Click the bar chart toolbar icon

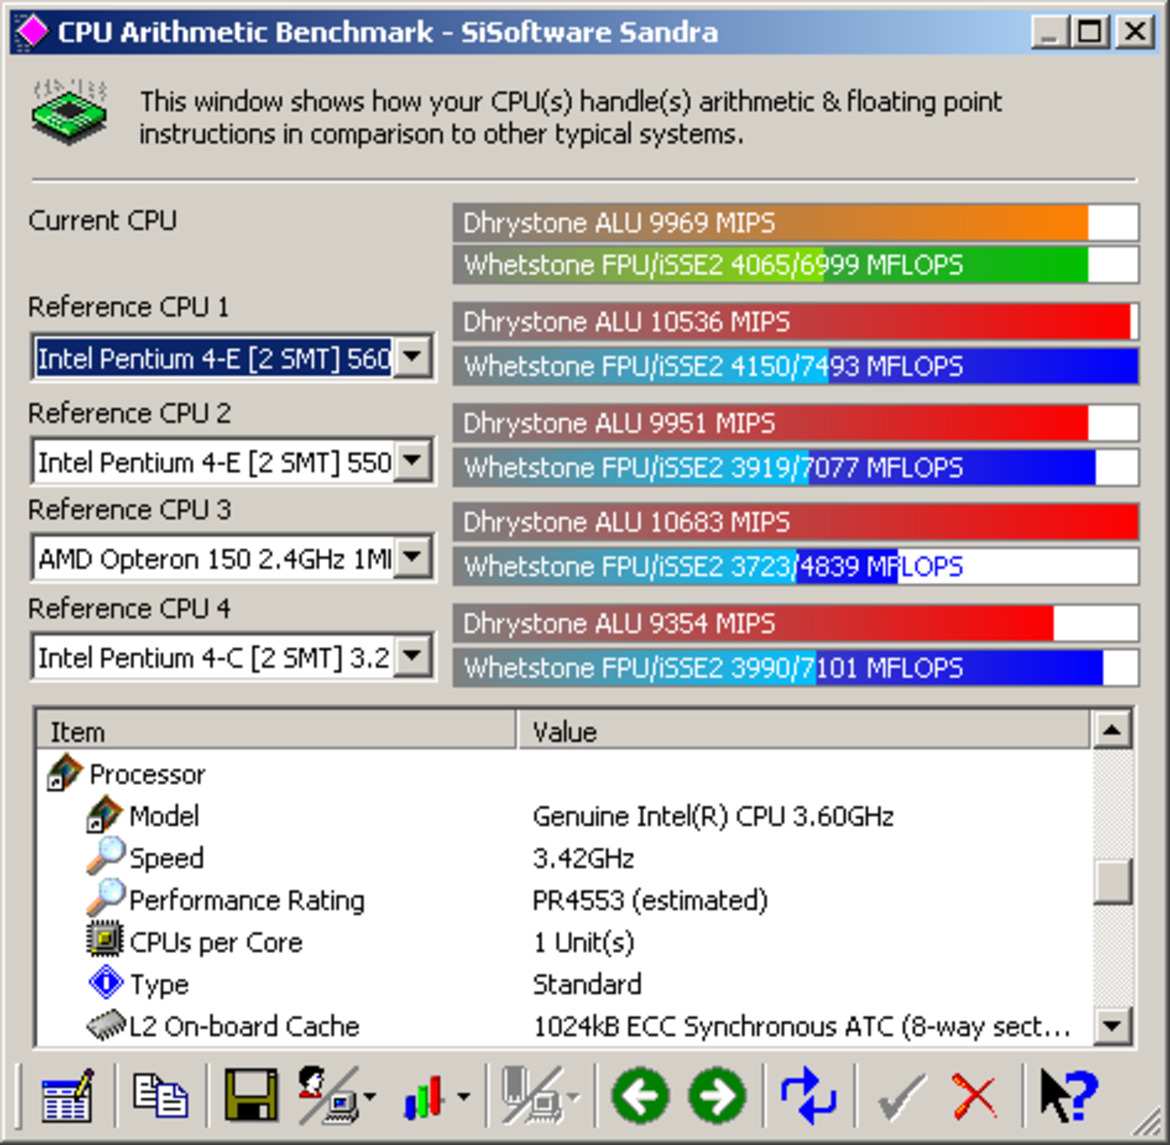tap(424, 1096)
